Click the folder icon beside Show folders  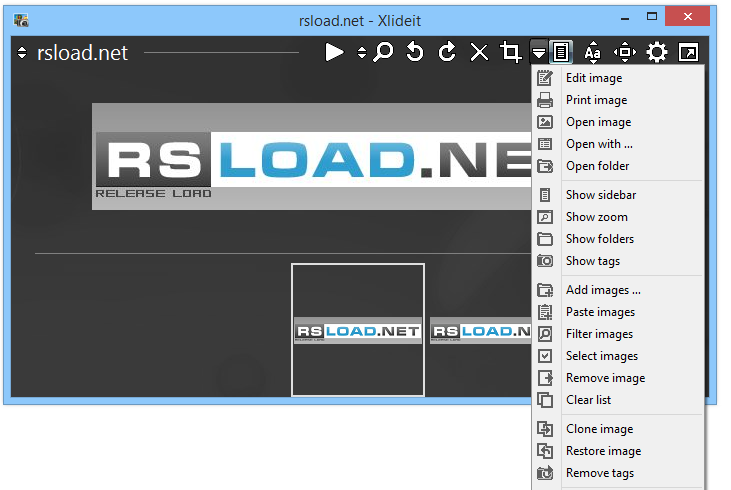click(545, 239)
